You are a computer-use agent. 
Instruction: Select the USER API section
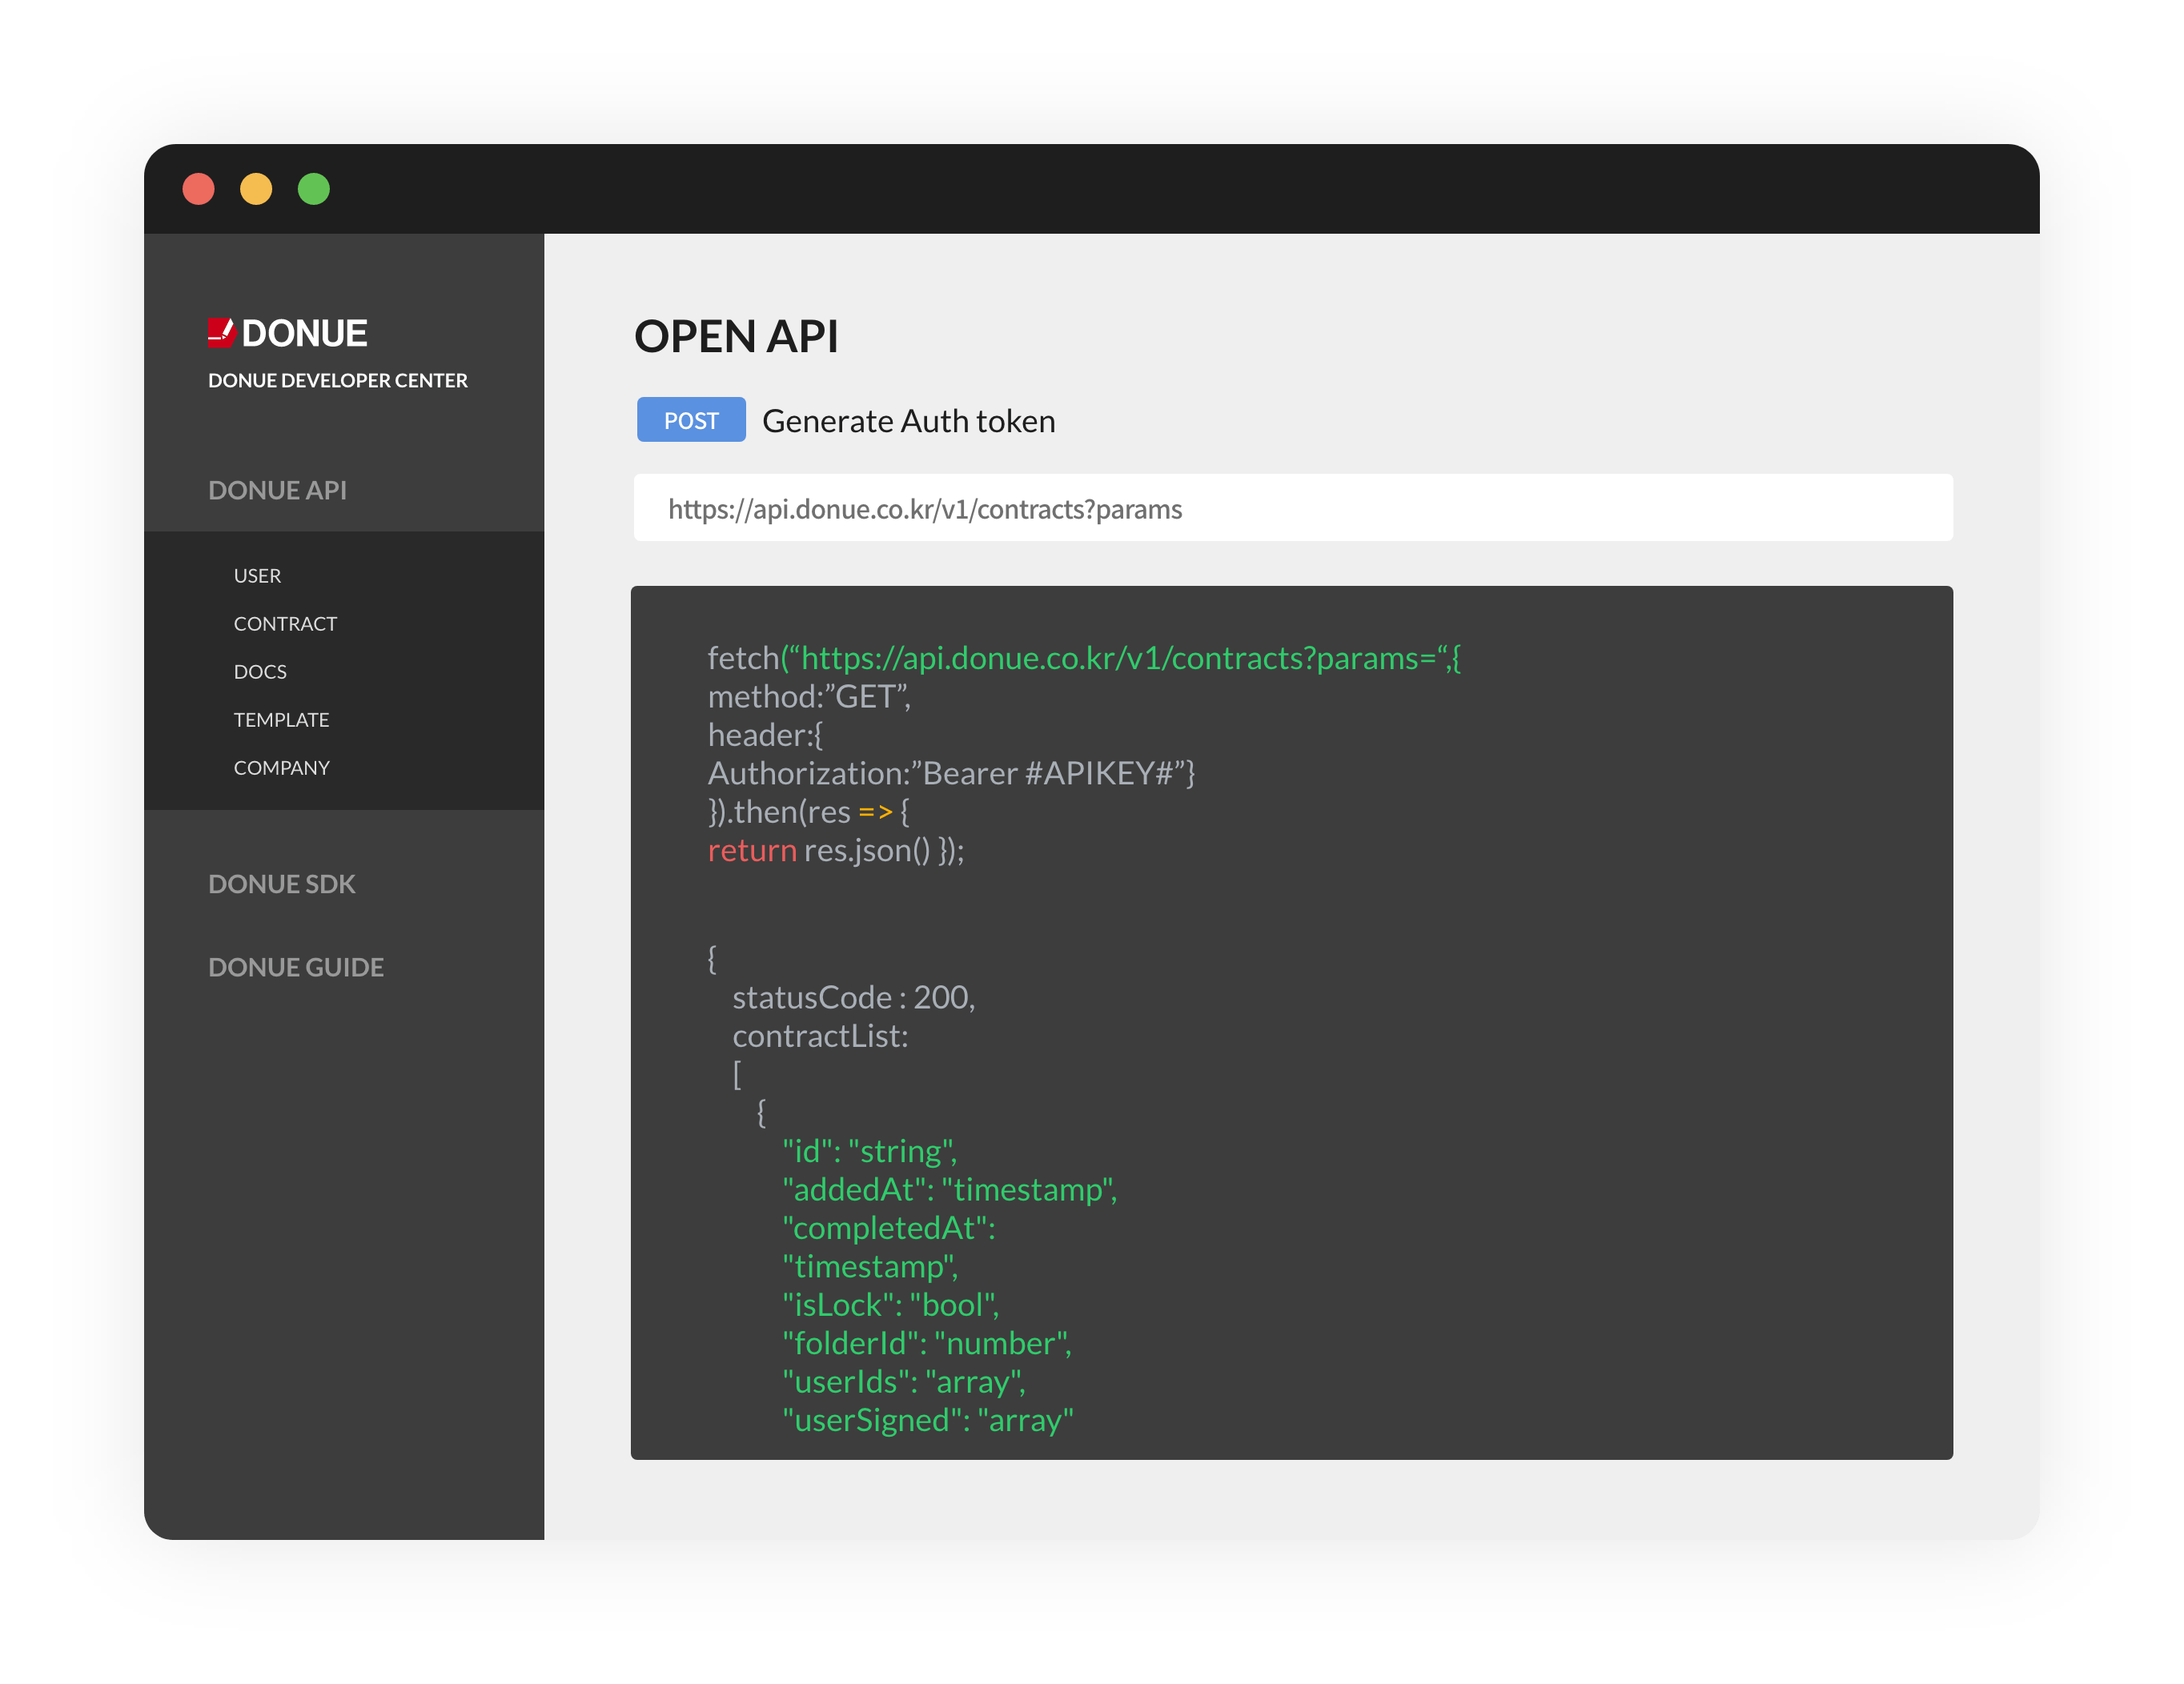point(258,575)
